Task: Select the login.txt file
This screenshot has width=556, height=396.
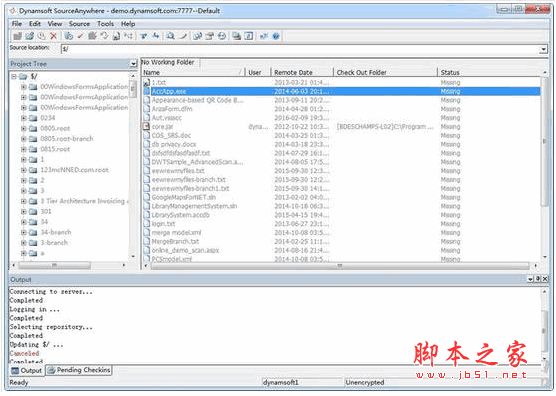Action: click(x=163, y=224)
